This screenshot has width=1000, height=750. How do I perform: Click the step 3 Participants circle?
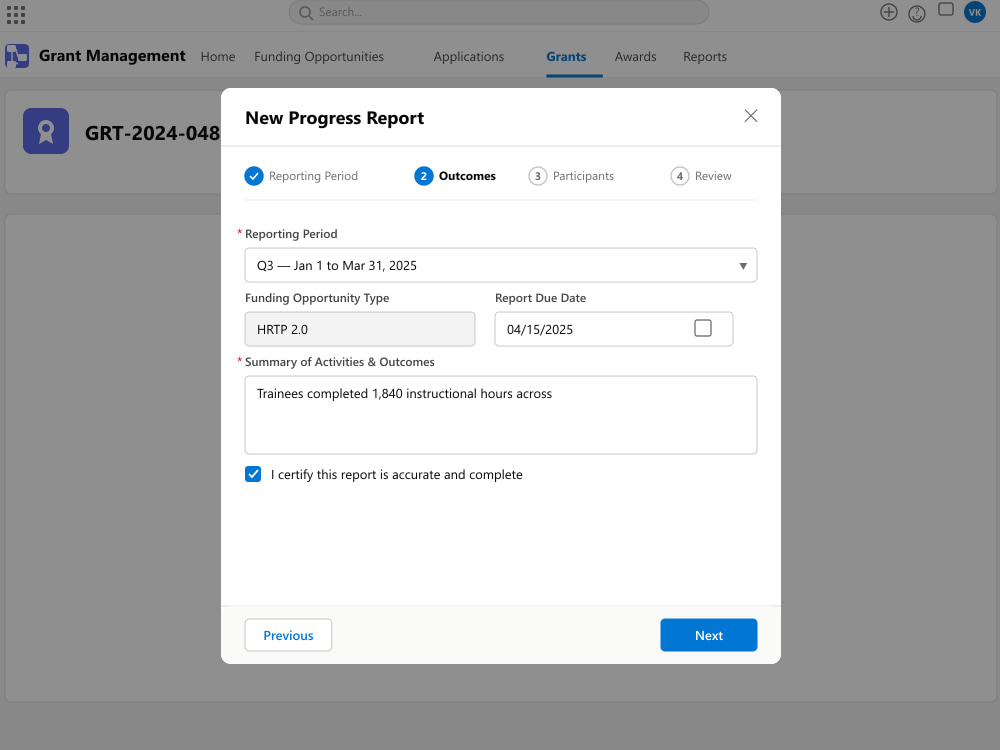(x=538, y=176)
